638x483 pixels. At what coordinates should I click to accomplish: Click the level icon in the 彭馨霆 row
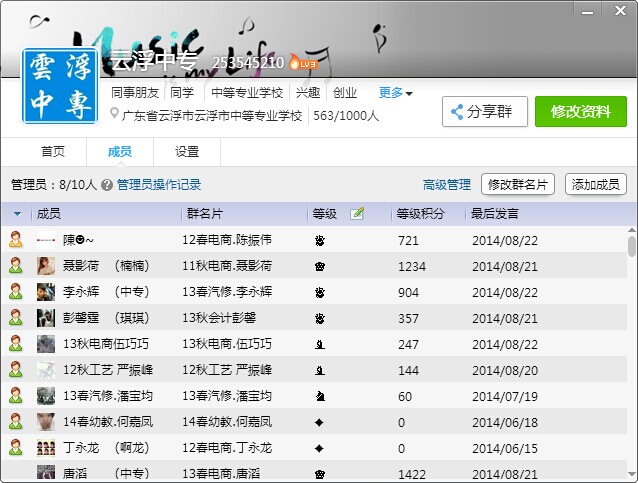(320, 319)
